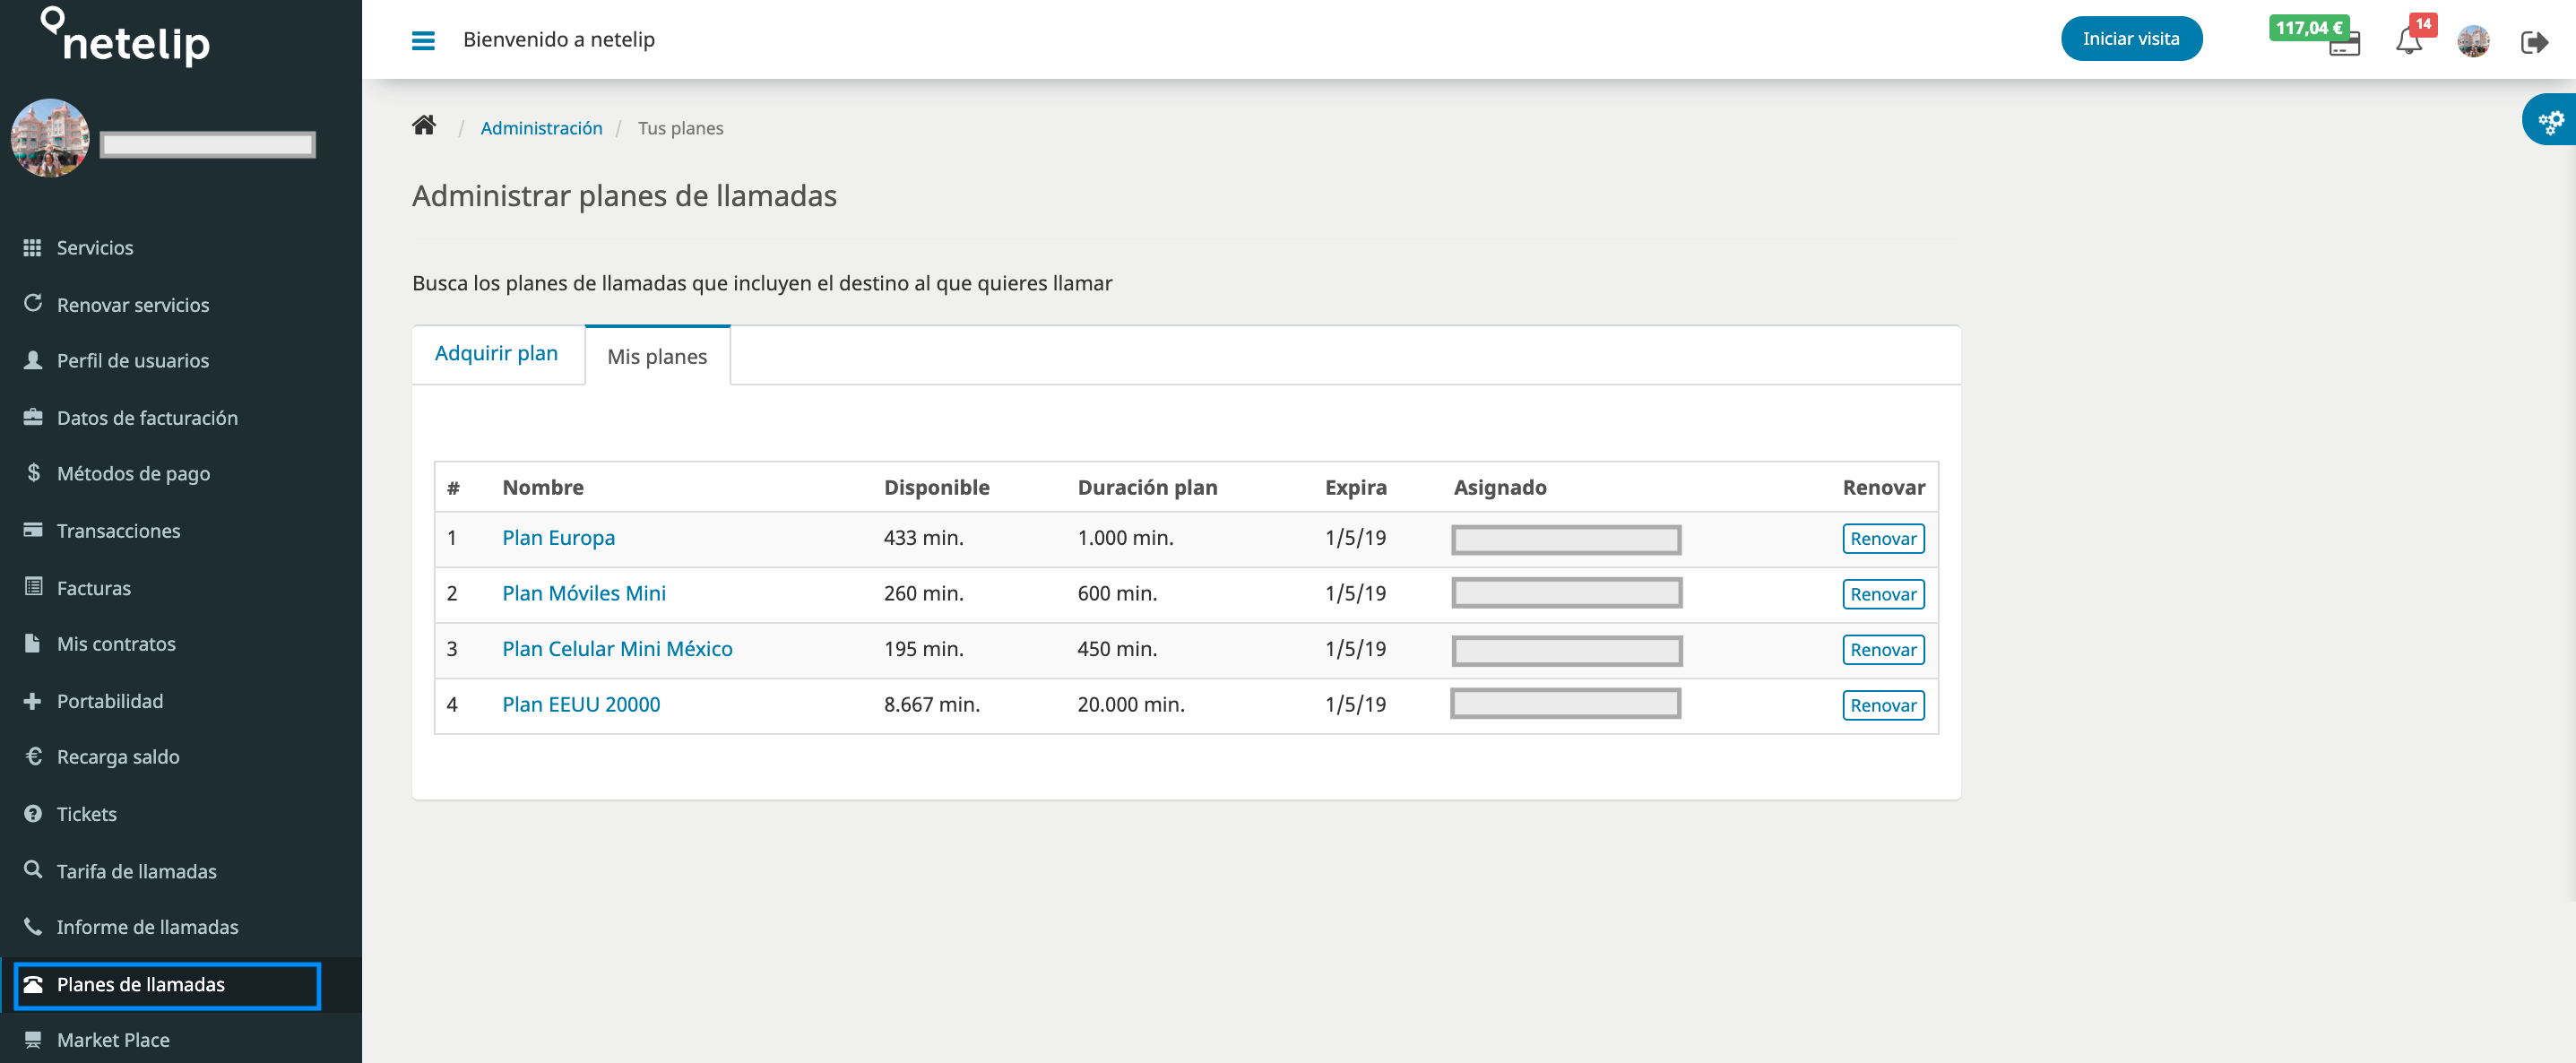Image resolution: width=2576 pixels, height=1063 pixels.
Task: Open the Plan Móviles Mini link
Action: pos(584,593)
